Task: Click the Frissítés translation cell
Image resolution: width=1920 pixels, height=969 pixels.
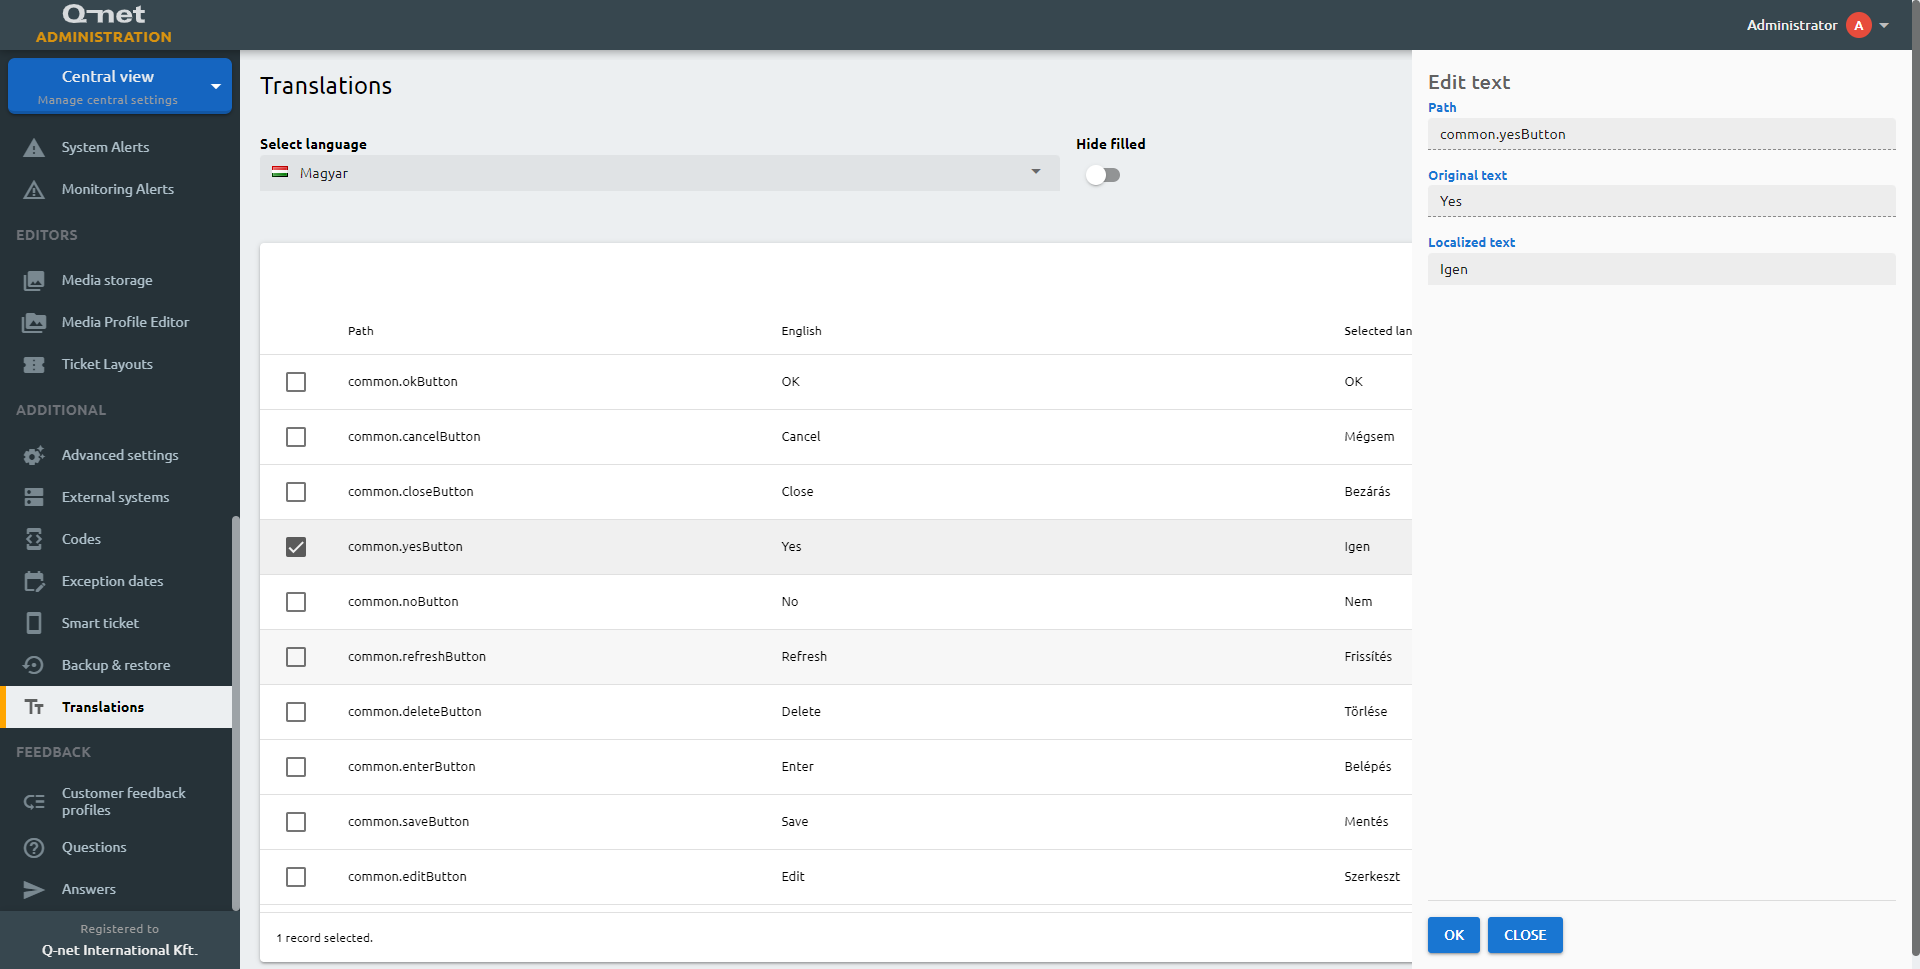Action: click(x=1368, y=657)
